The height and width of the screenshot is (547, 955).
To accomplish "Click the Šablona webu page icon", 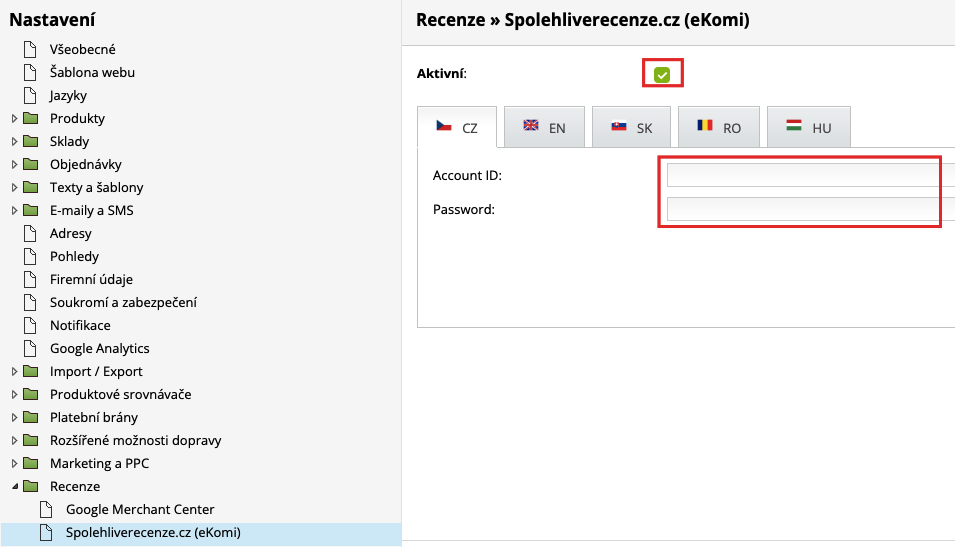I will [30, 72].
